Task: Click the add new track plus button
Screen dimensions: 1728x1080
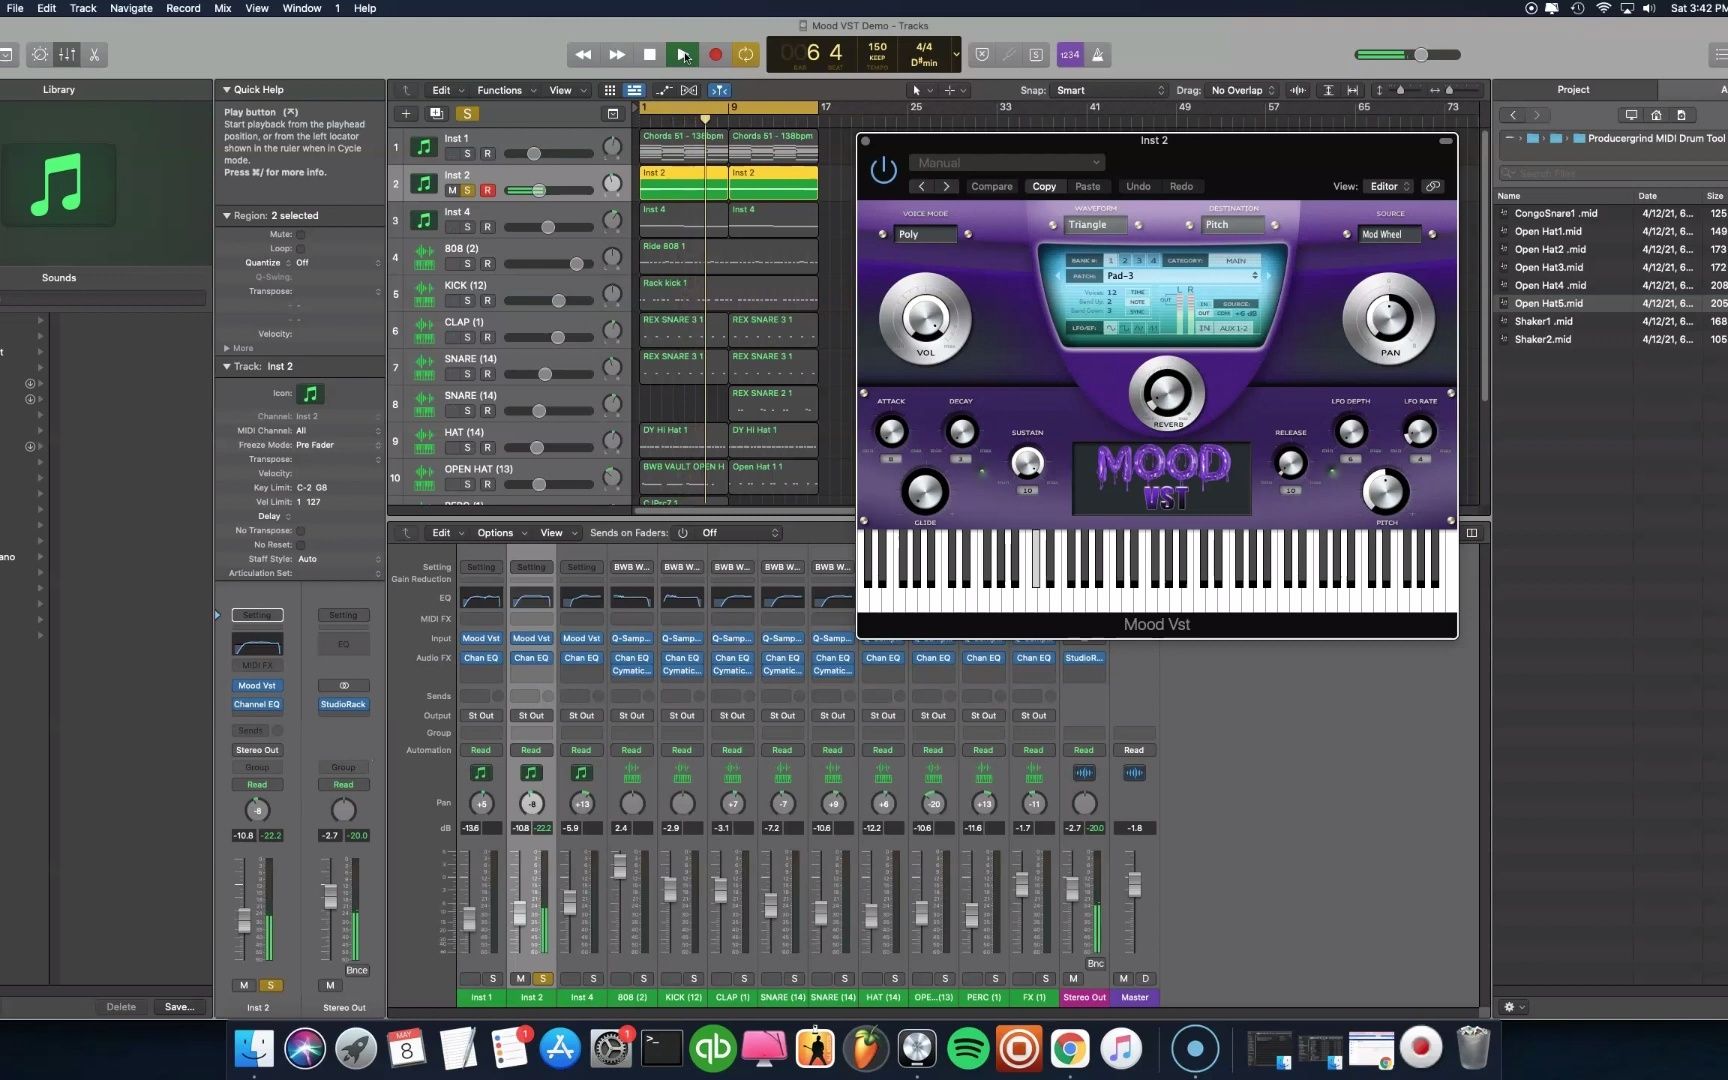Action: [406, 114]
